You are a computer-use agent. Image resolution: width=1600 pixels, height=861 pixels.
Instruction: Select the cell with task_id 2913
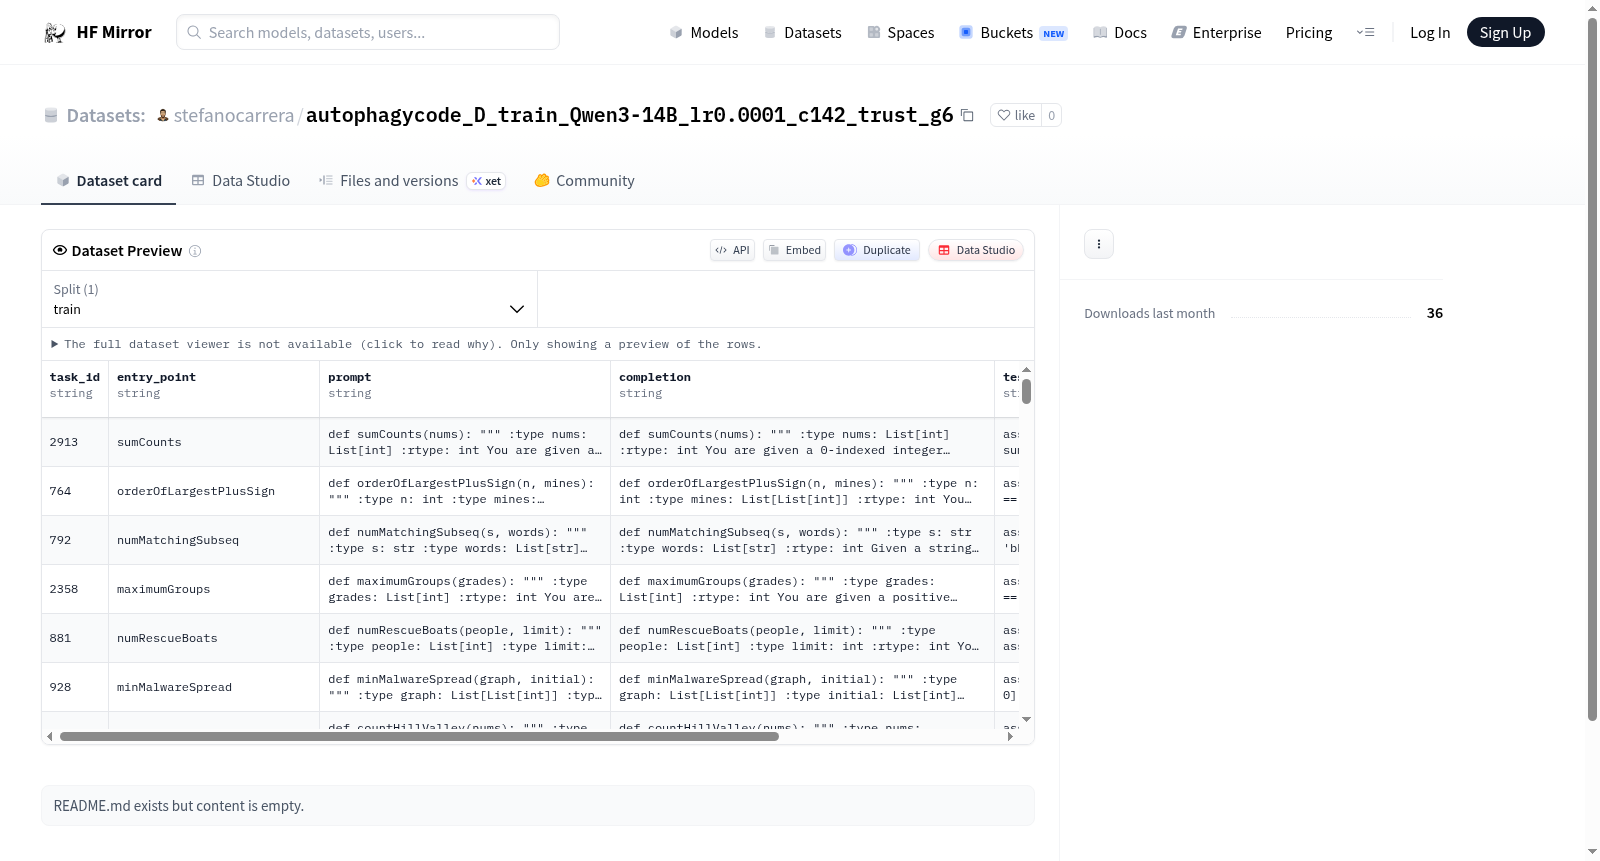(75, 442)
